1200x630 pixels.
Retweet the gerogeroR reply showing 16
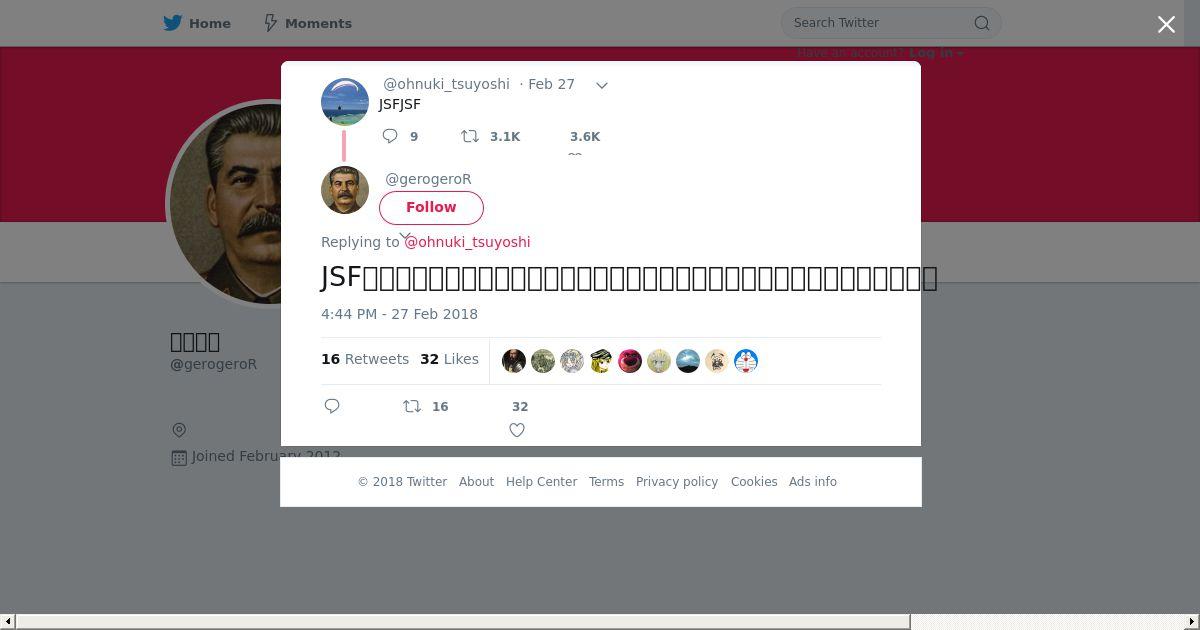point(412,406)
